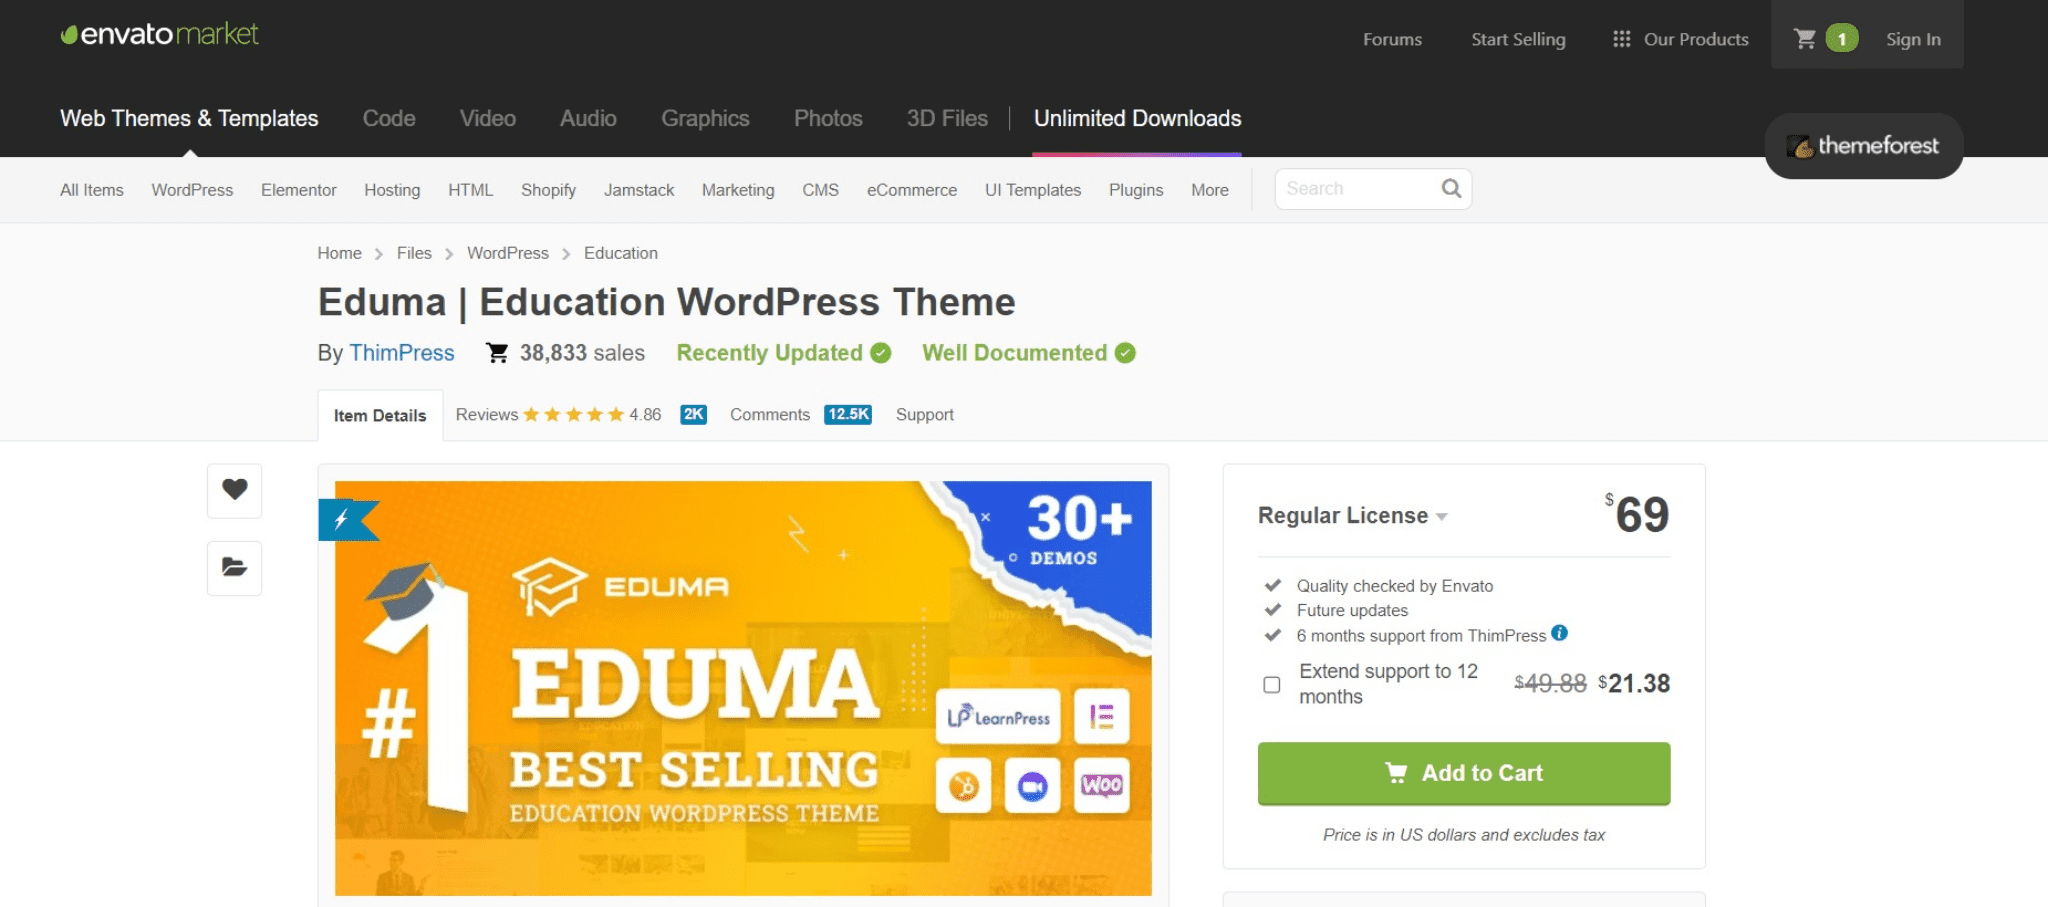Go to Education breadcrumb

coord(621,253)
